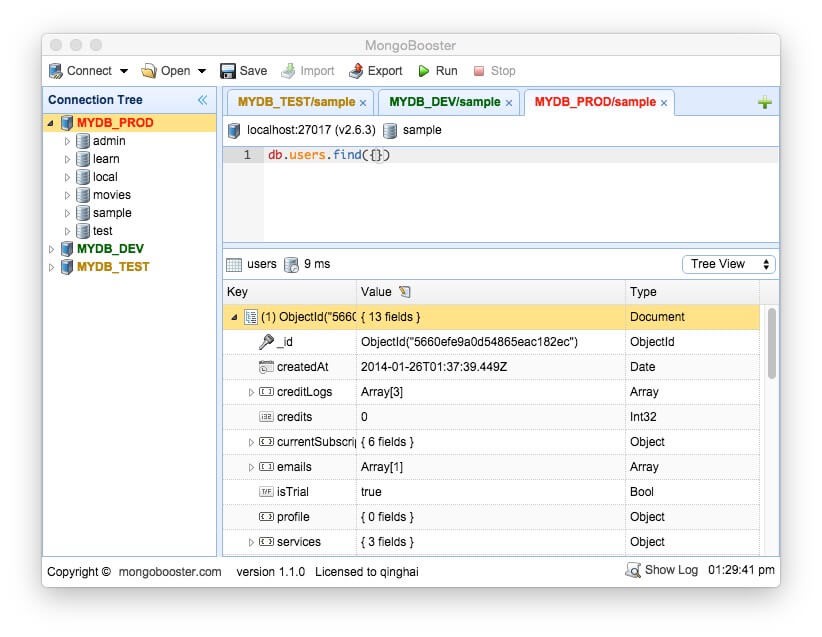The width and height of the screenshot is (822, 637).
Task: Click the Run button label
Action: point(447,71)
